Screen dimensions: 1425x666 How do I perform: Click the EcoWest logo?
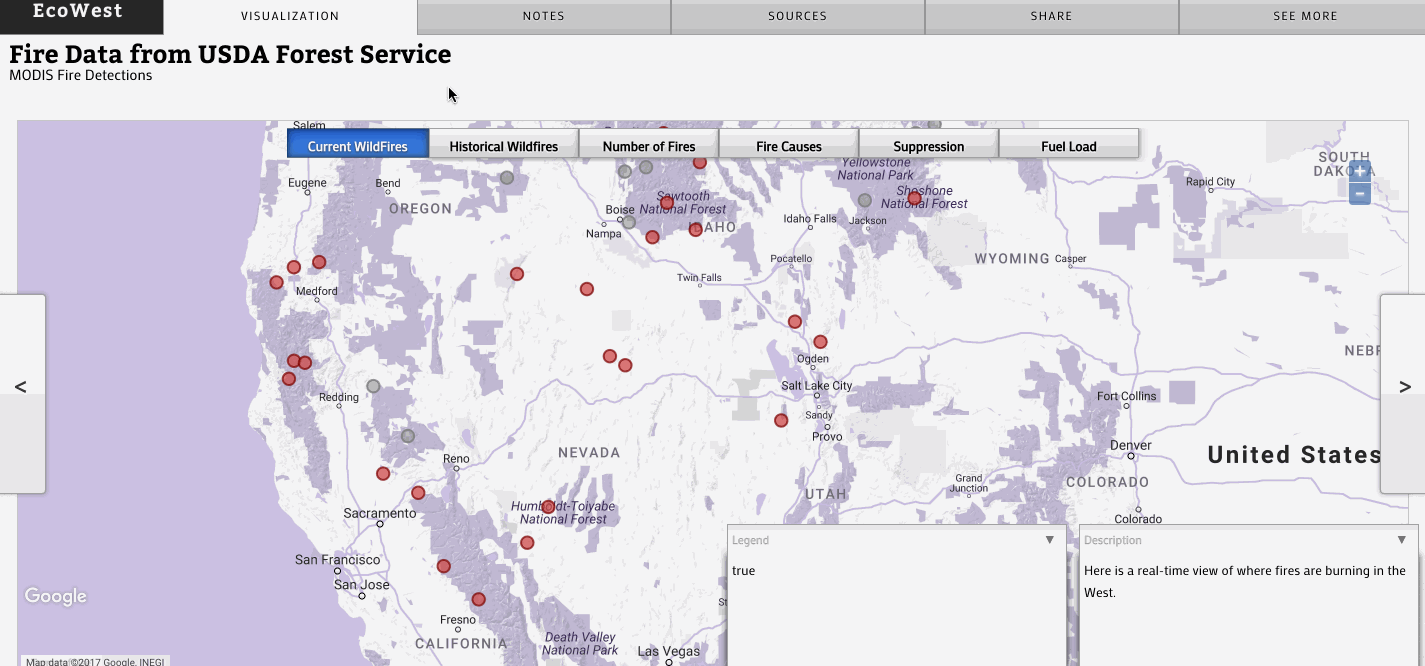tap(78, 12)
